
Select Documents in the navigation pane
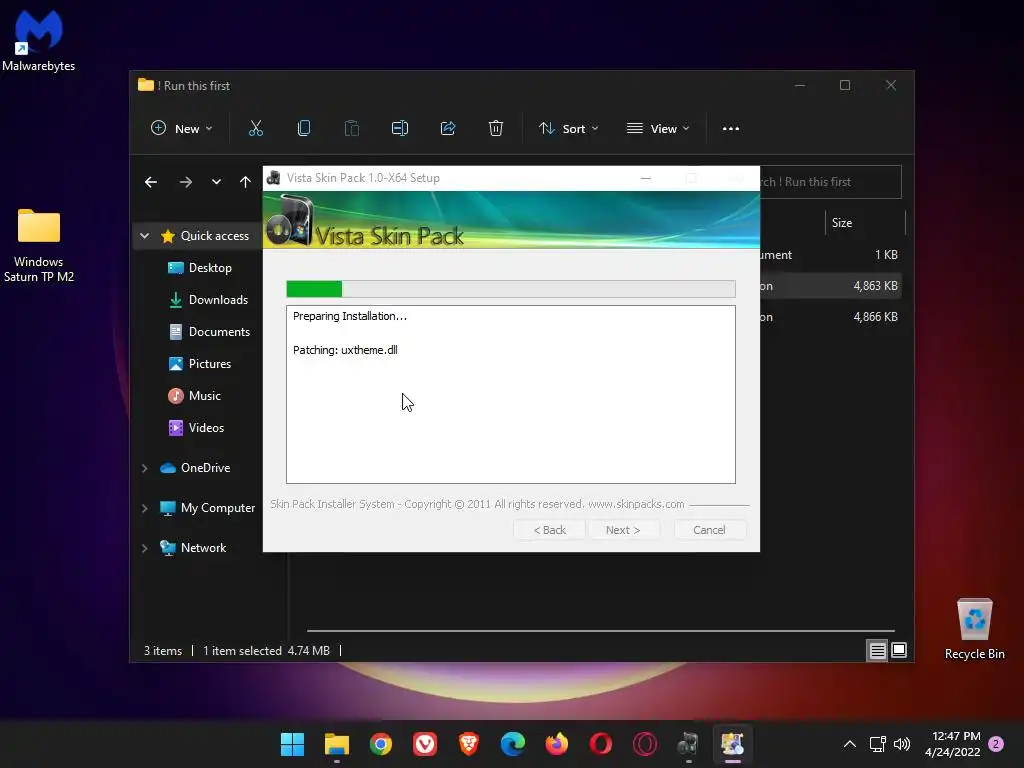click(x=209, y=332)
